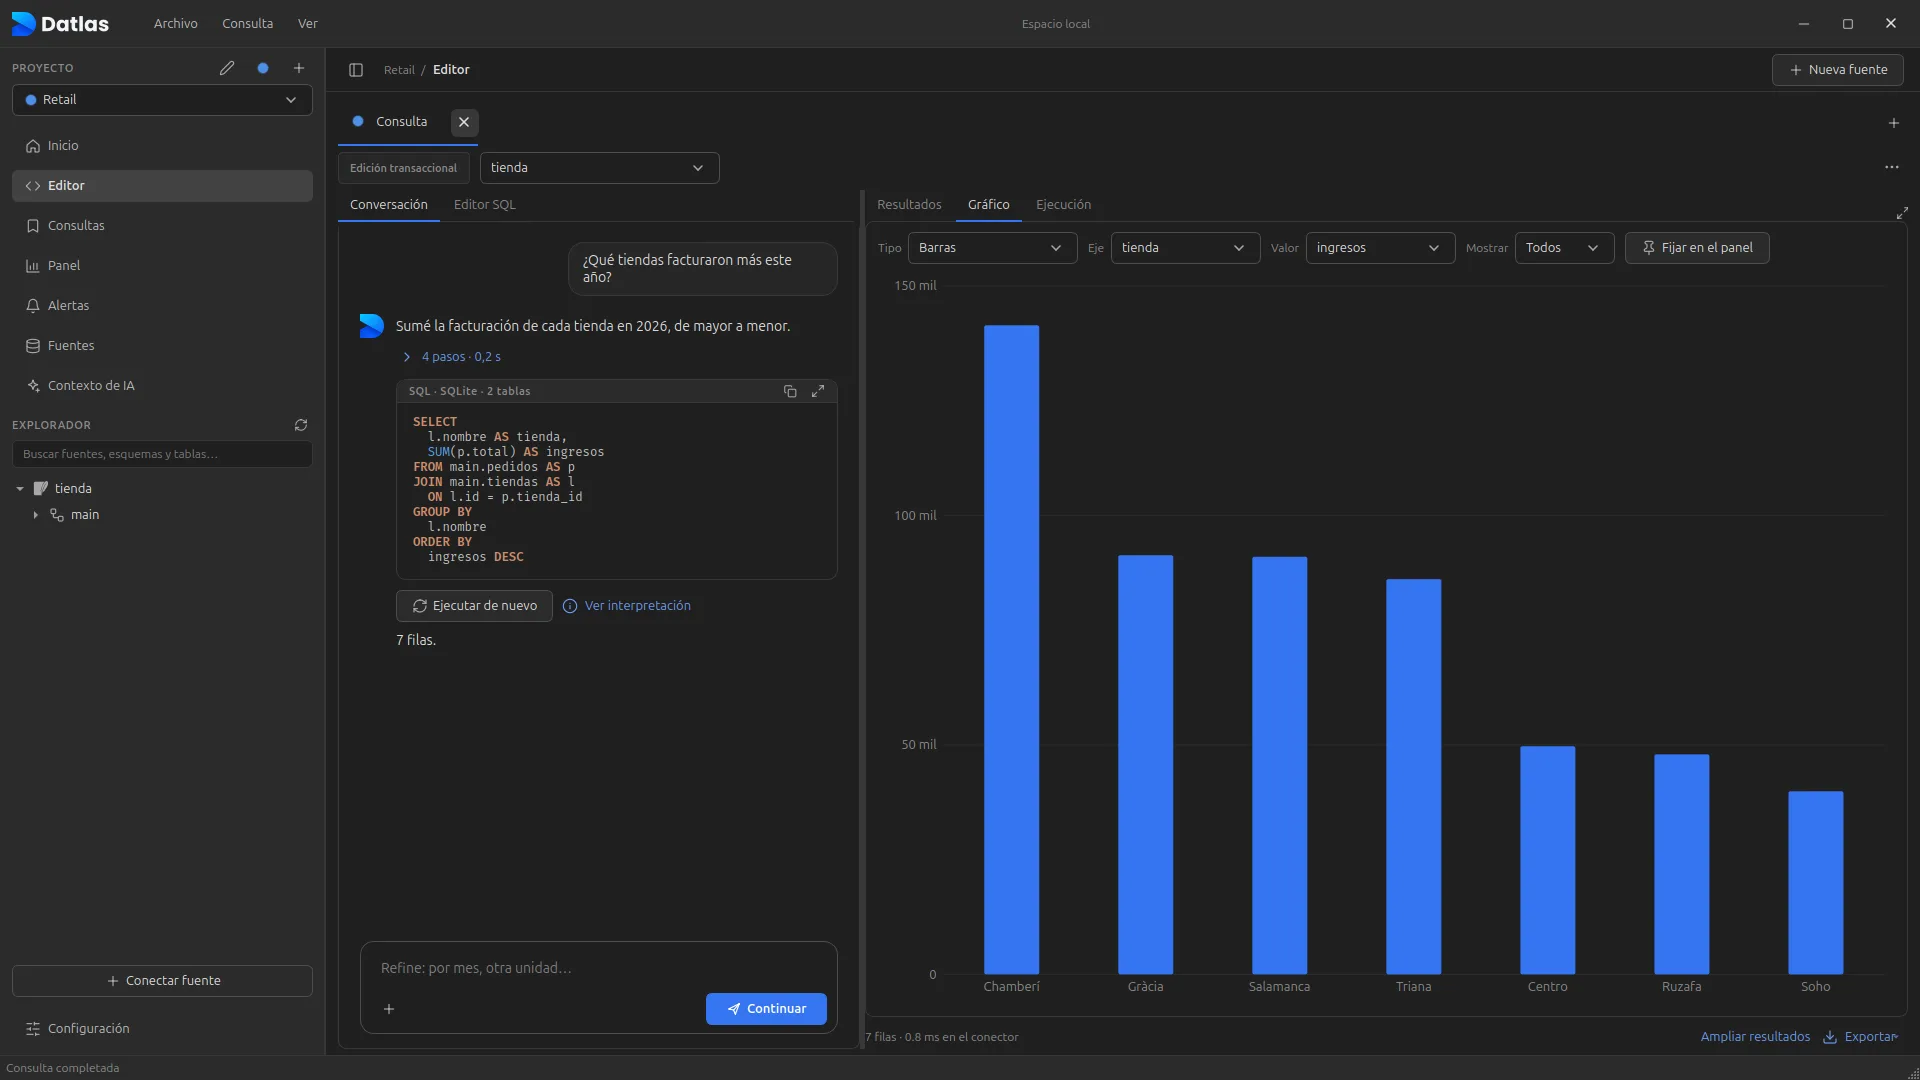Open the three-dots more options menu
The image size is (1920, 1080).
pos(1892,167)
